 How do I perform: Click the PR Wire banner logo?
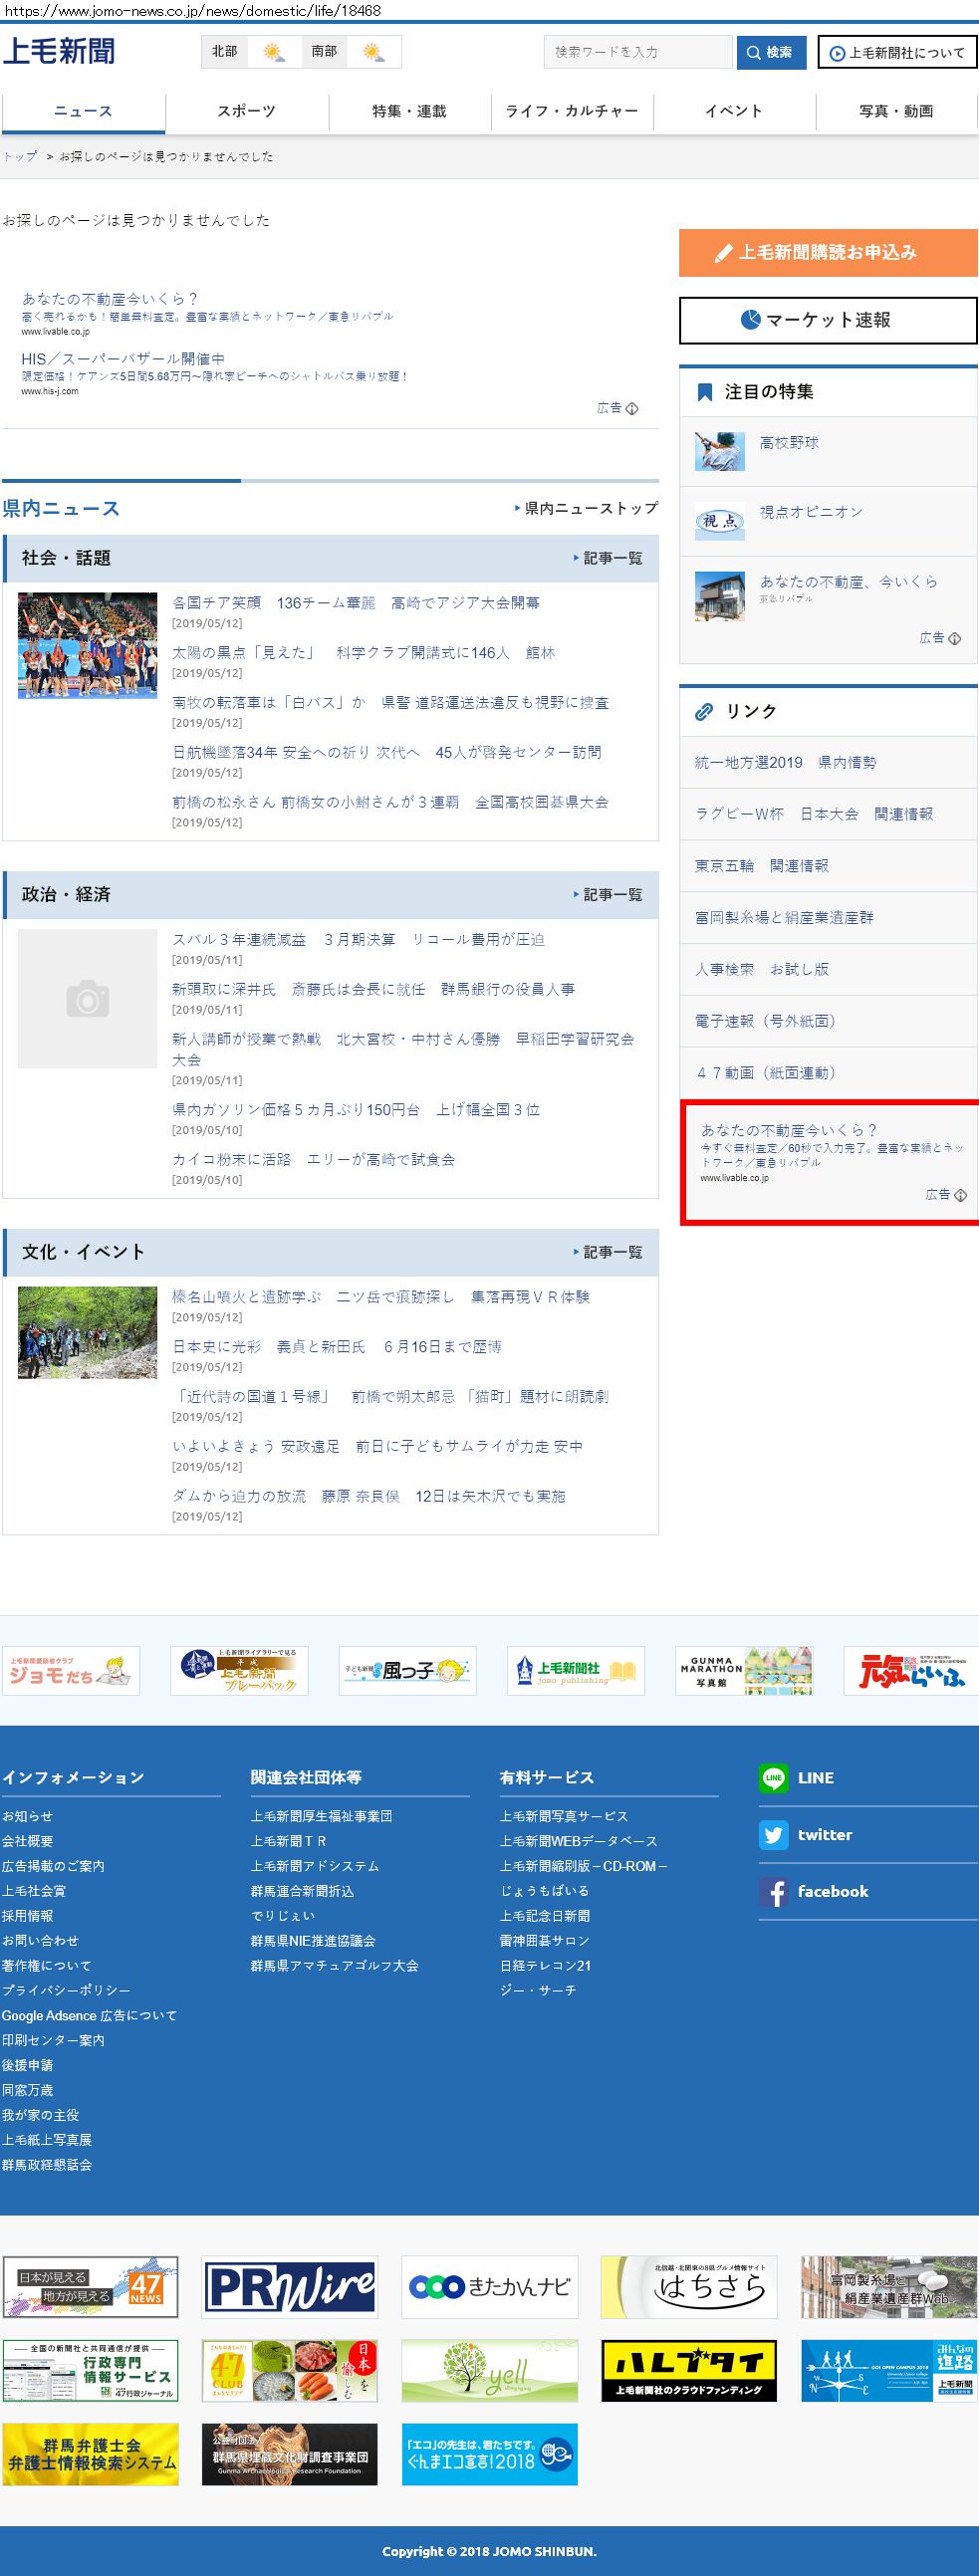click(290, 2286)
